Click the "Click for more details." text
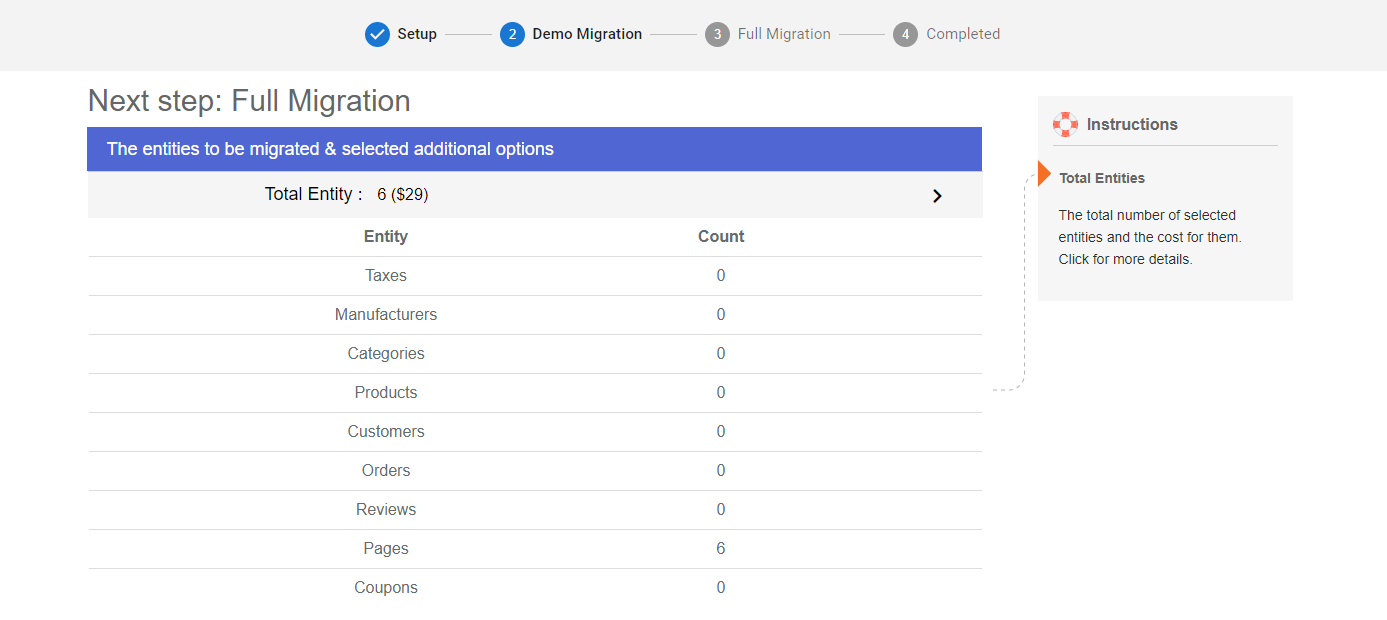Viewport: 1387px width, 620px height. point(1126,259)
